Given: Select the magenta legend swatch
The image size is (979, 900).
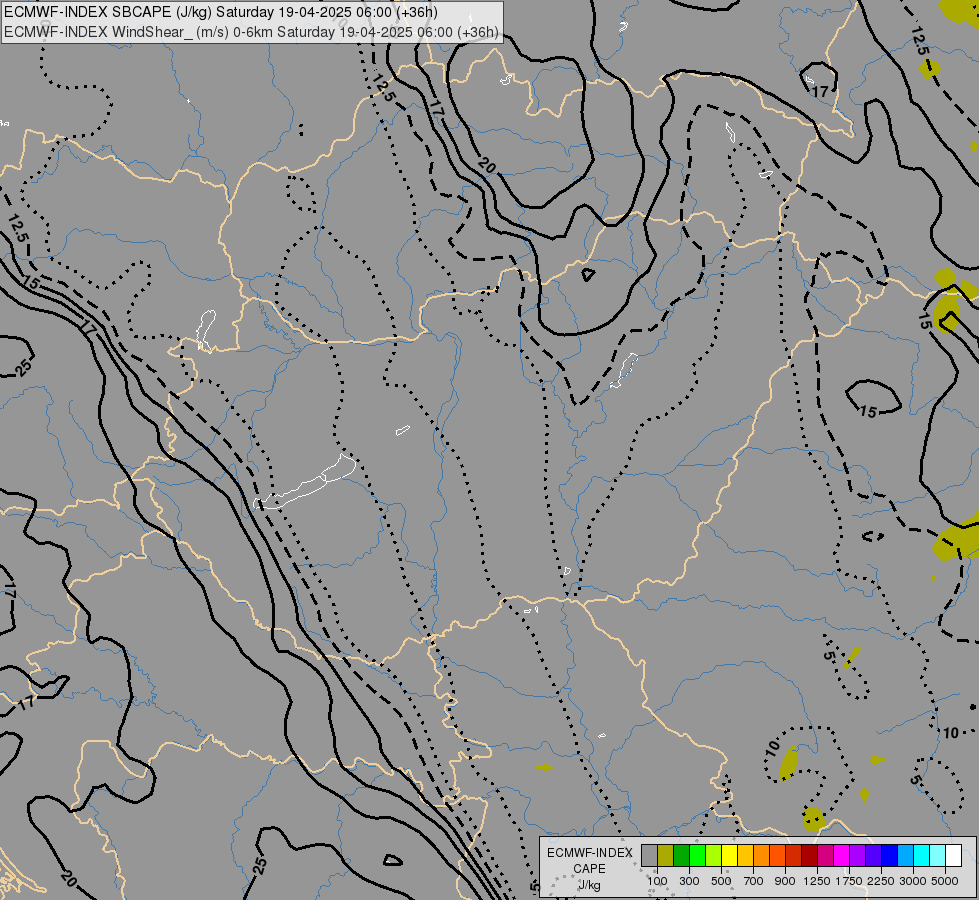Looking at the screenshot, I should coord(842,855).
